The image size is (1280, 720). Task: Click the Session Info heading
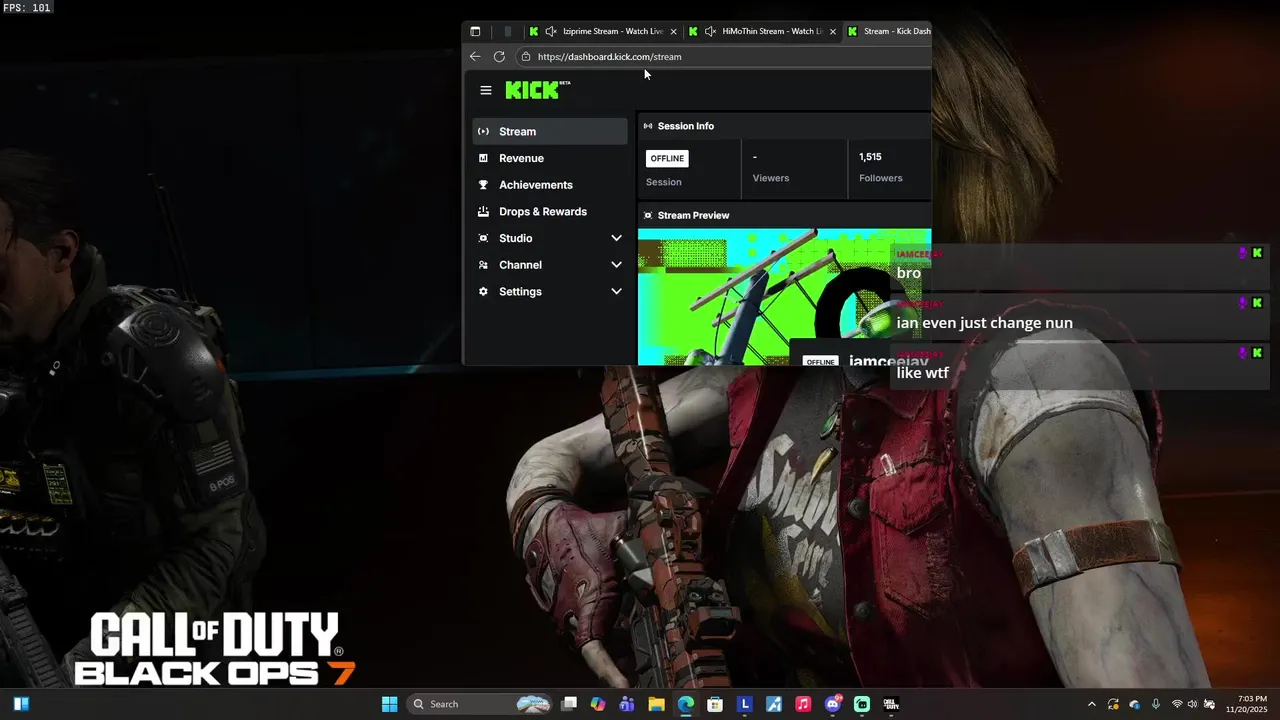click(x=686, y=126)
